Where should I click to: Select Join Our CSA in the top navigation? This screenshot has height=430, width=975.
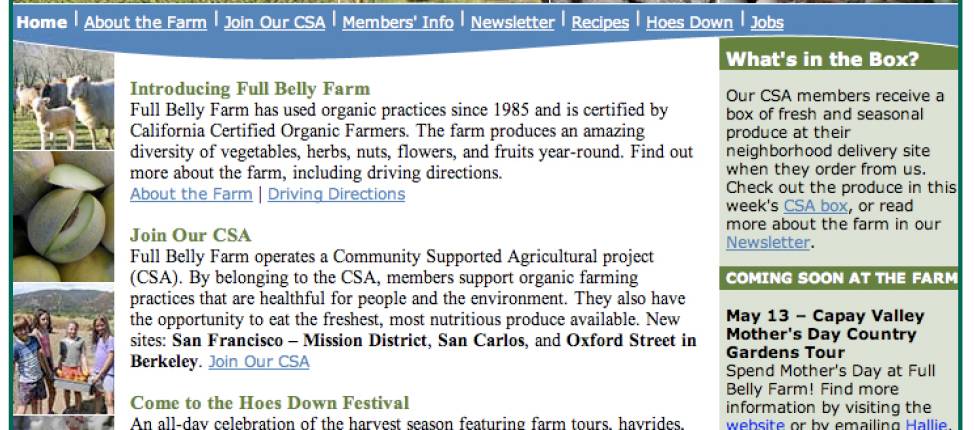[274, 22]
